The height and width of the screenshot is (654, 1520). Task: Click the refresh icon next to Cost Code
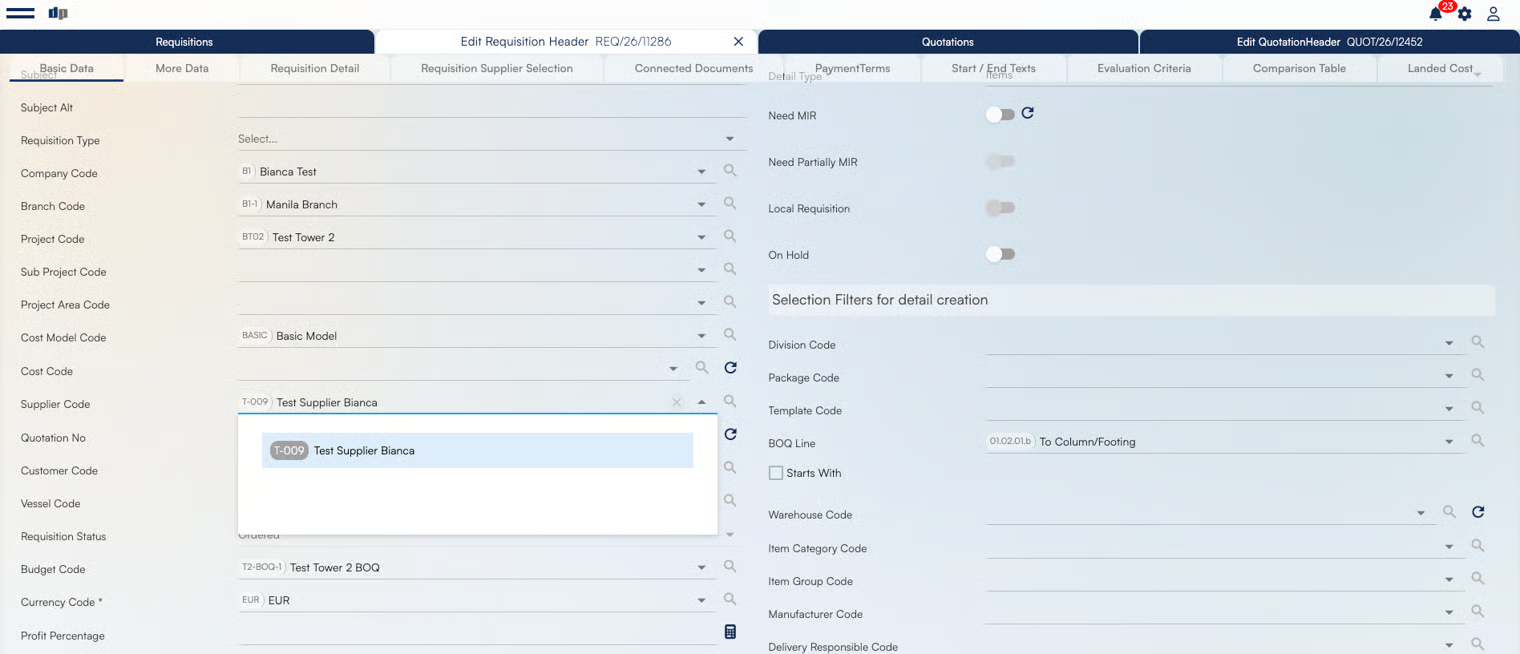click(730, 368)
